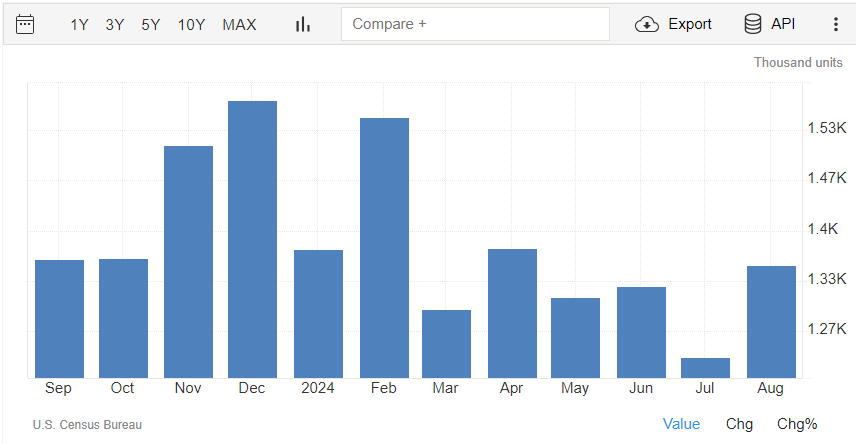The width and height of the screenshot is (856, 444).
Task: Click the Export button label
Action: tap(689, 24)
